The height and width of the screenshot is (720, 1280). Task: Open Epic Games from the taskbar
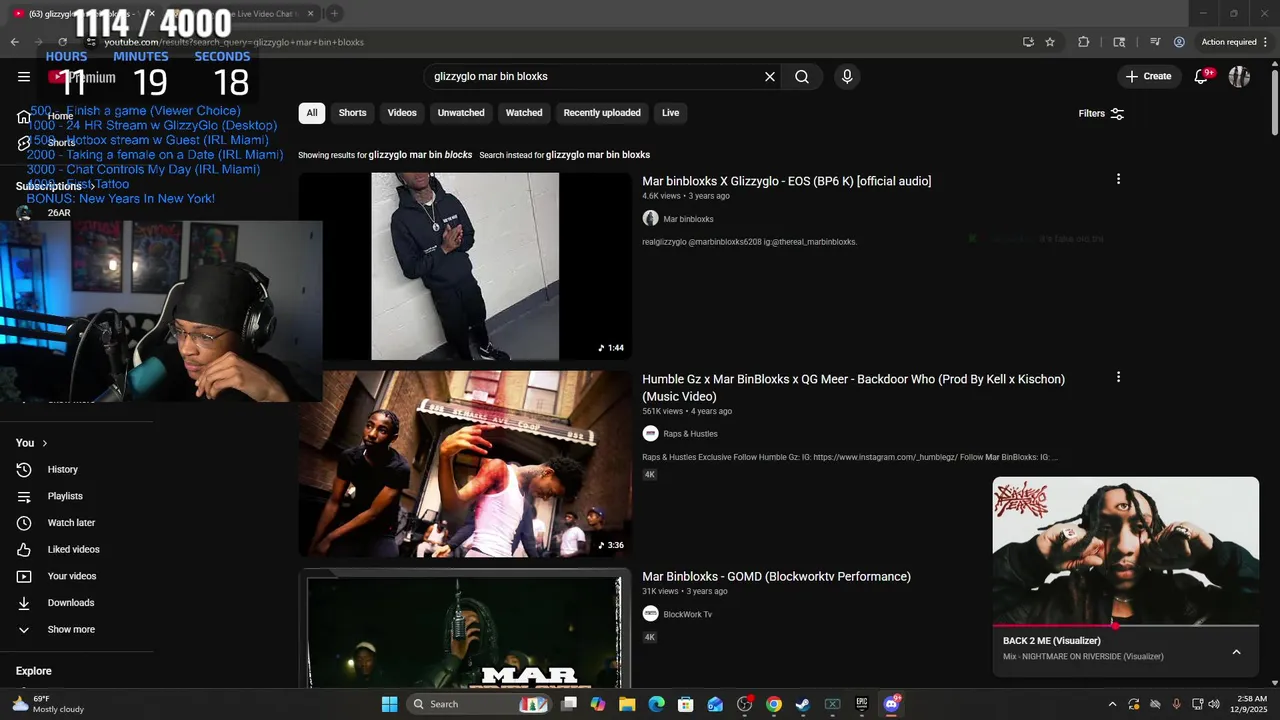tap(861, 704)
